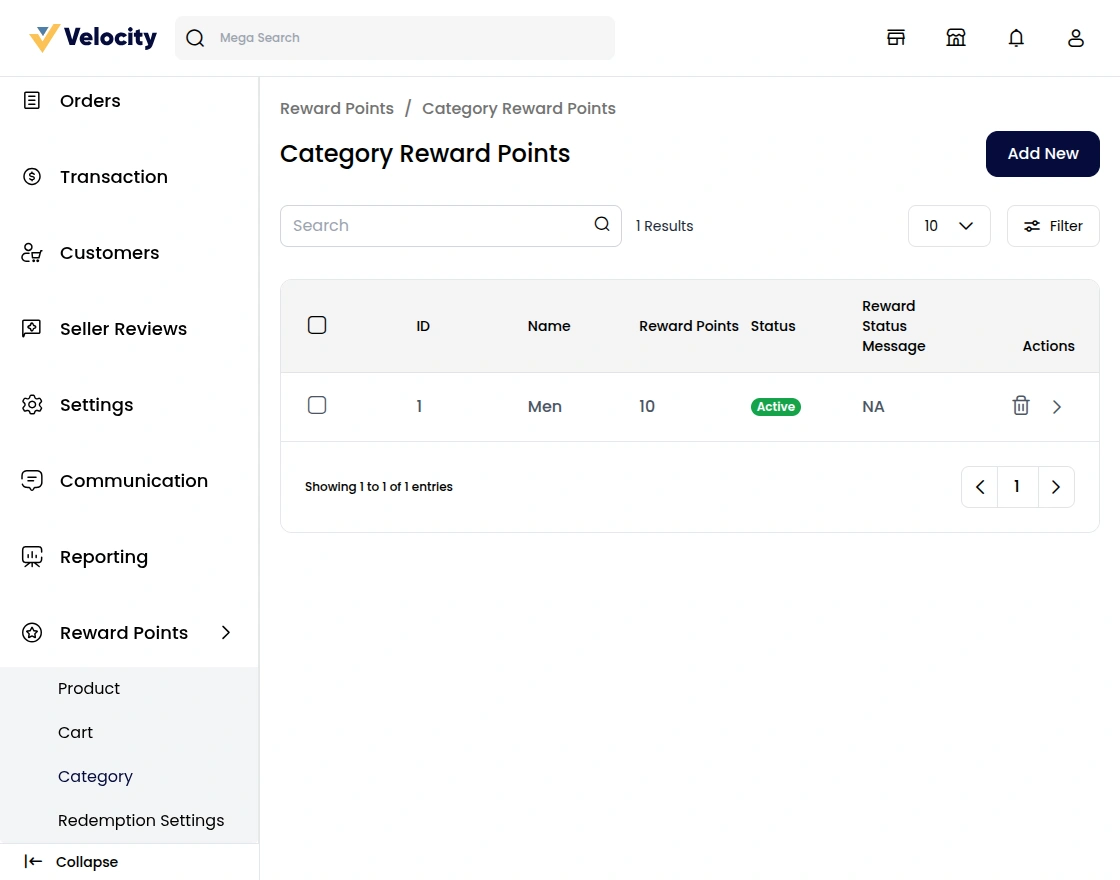Click the 1 Results label

664,226
